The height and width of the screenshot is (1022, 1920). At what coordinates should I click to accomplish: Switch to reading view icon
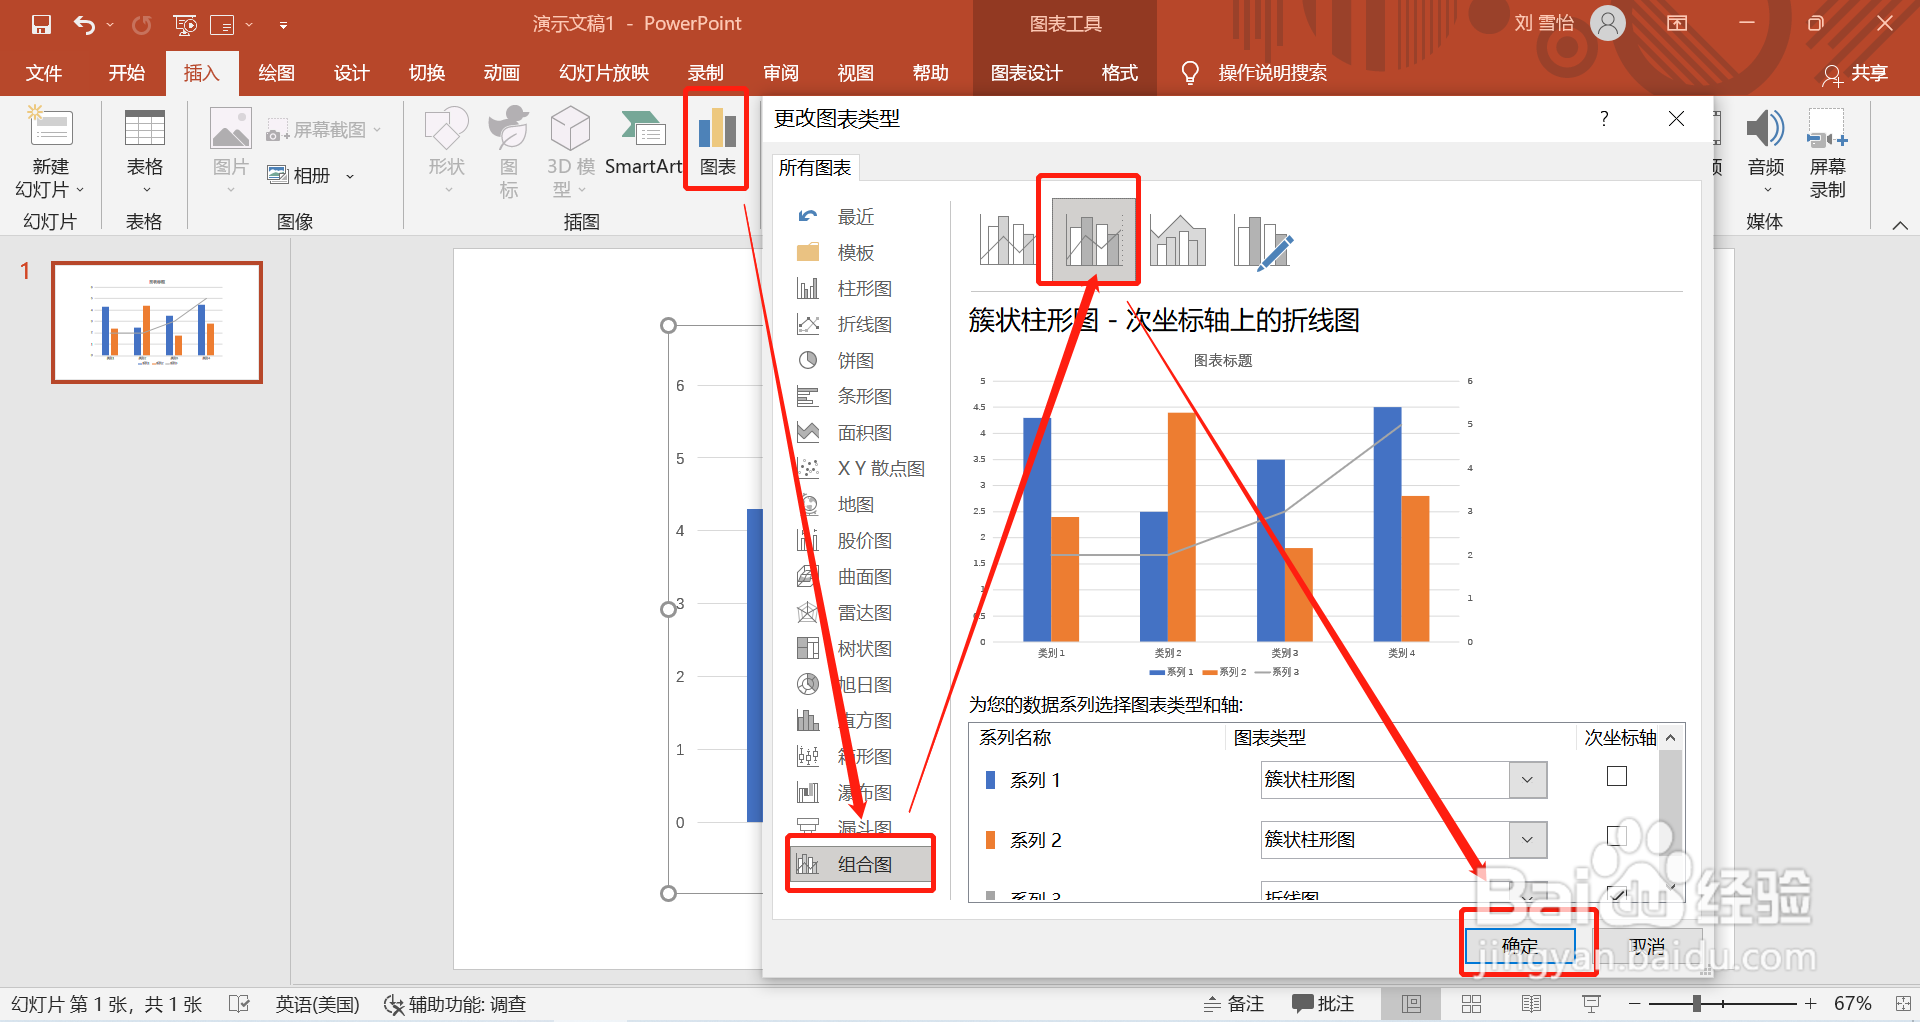tap(1531, 1004)
